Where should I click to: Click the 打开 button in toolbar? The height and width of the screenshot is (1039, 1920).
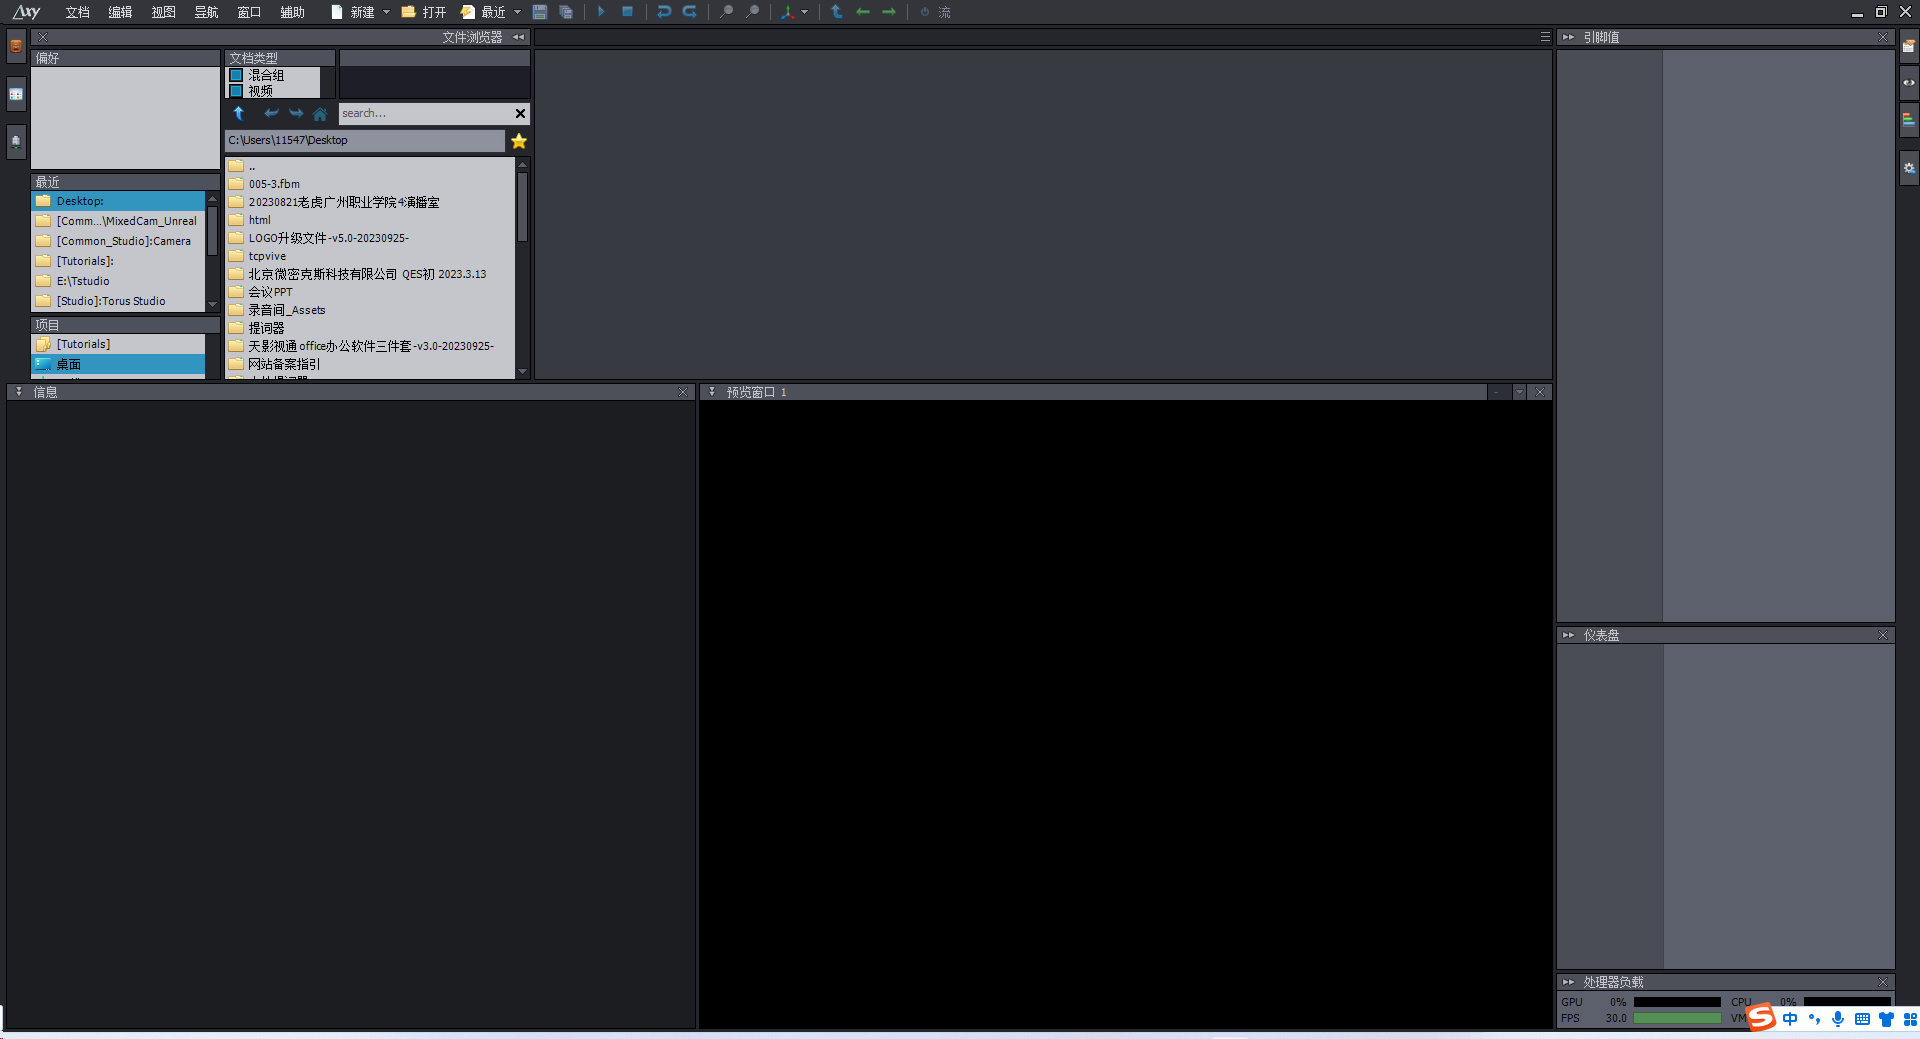(424, 12)
